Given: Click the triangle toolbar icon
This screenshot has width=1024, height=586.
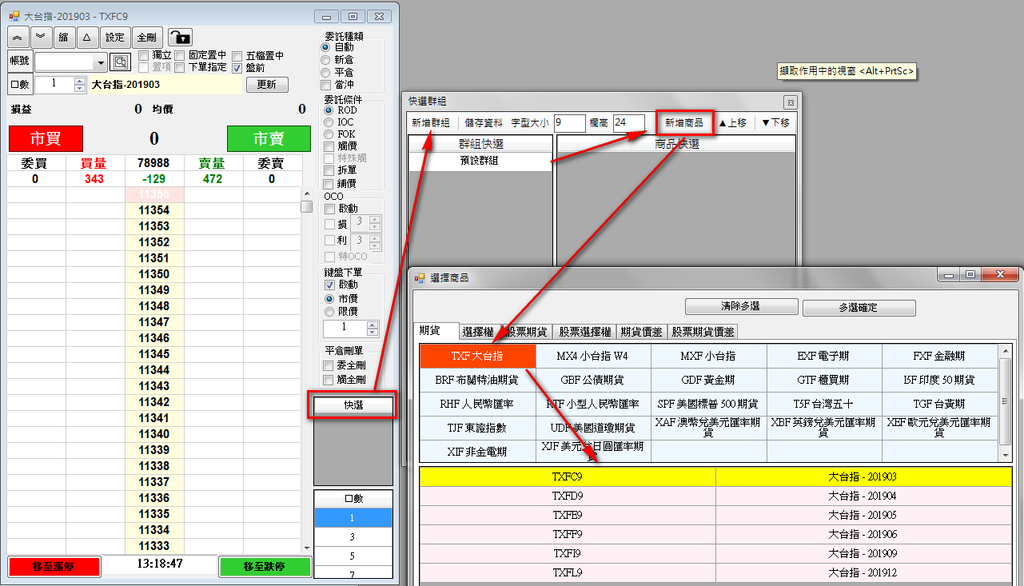Looking at the screenshot, I should click(x=87, y=37).
